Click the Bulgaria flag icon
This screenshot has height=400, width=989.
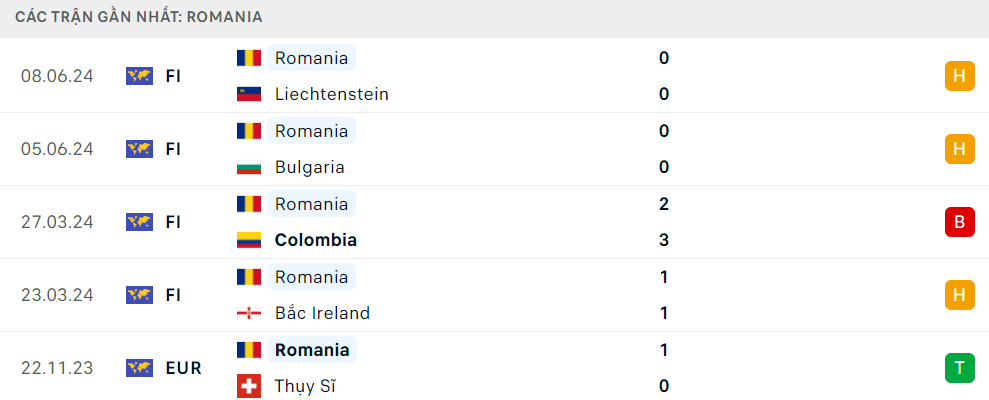pos(249,167)
